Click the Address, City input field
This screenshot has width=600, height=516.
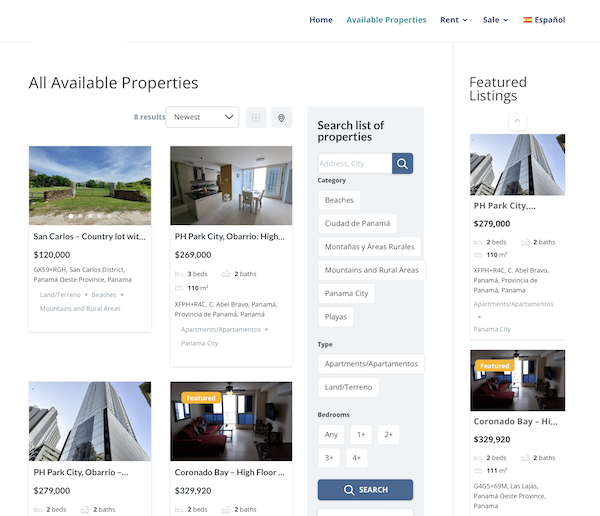[x=354, y=164]
